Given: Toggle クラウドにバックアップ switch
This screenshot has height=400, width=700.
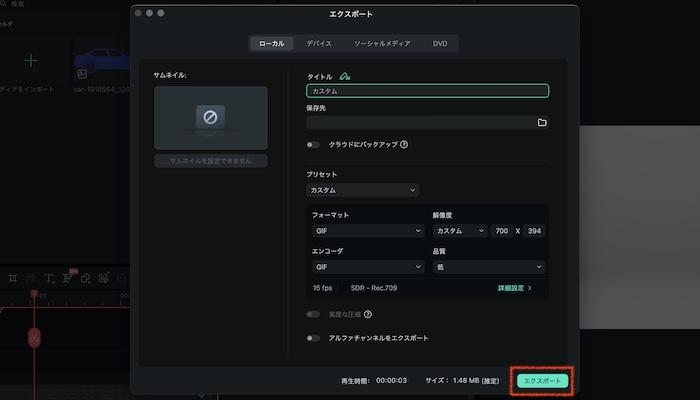Looking at the screenshot, I should pos(313,145).
